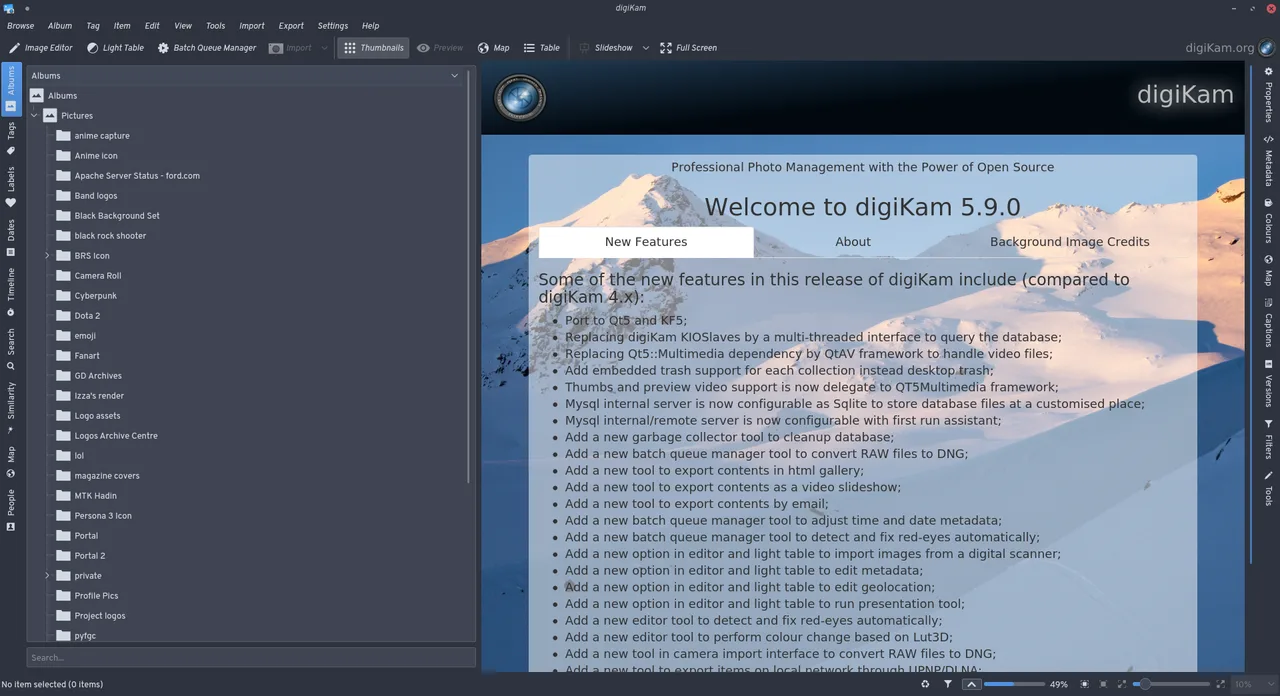Click the digiKam lens logo
This screenshot has width=1280, height=696.
coord(519,98)
